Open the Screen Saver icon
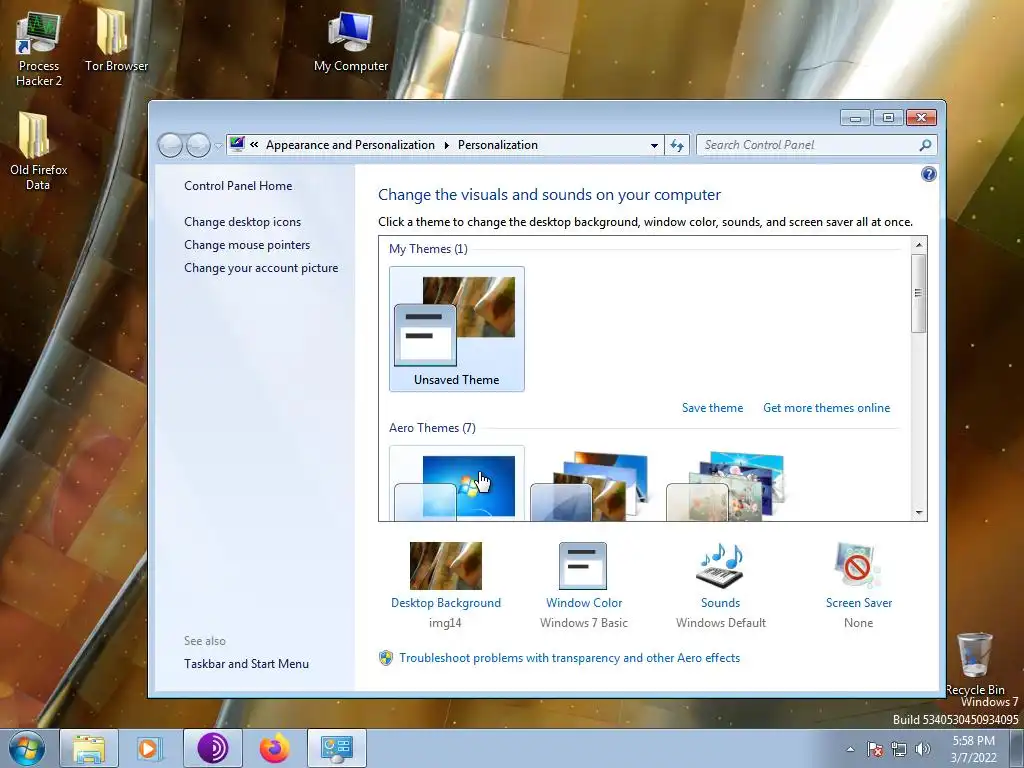Viewport: 1024px width, 768px height. (857, 566)
